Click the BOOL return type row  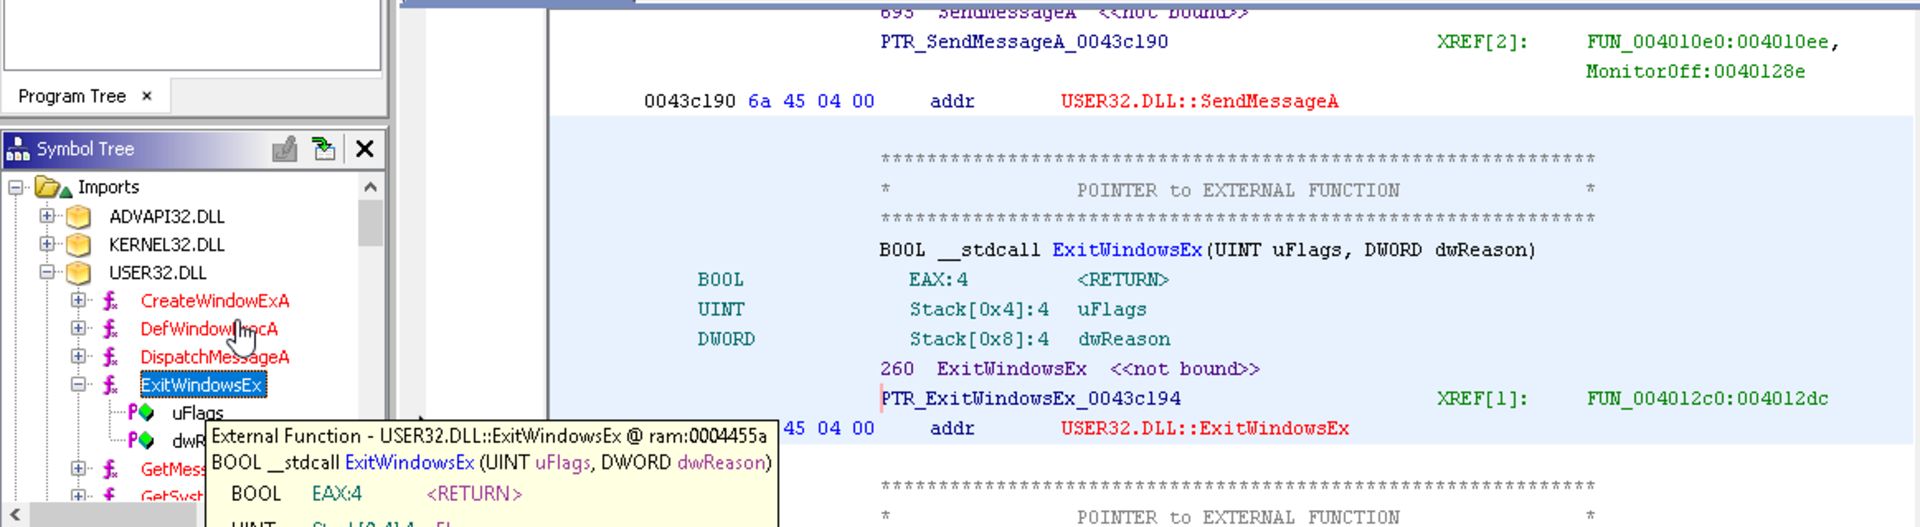coord(720,280)
